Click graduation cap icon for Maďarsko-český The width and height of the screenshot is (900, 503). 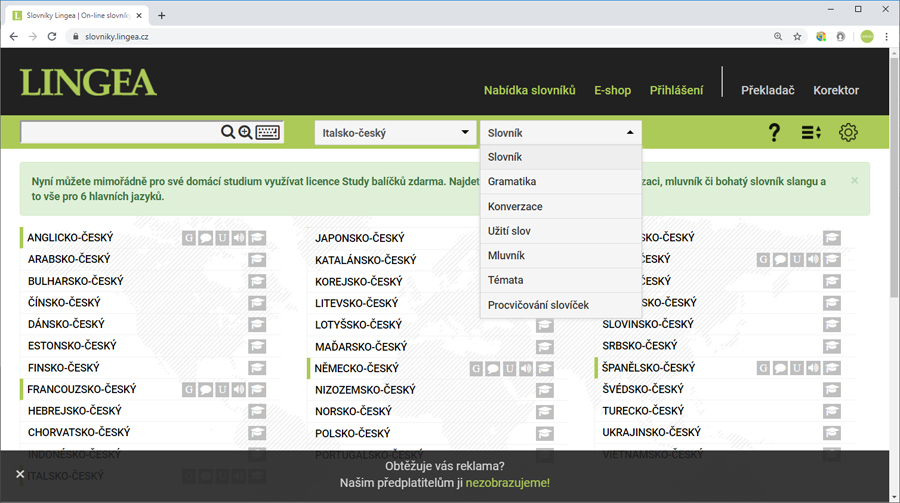(545, 347)
